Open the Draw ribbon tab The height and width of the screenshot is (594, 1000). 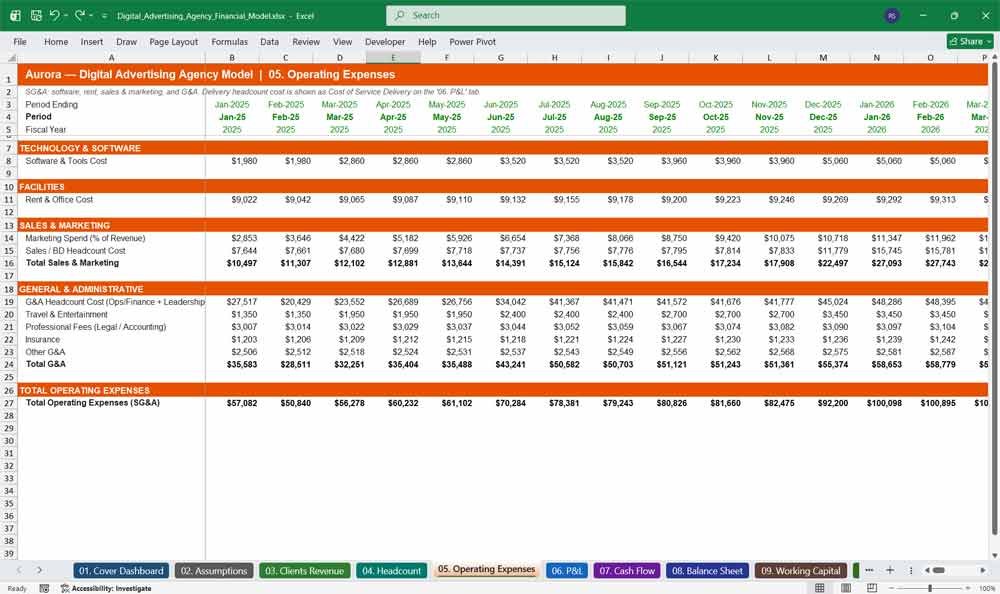pyautogui.click(x=126, y=41)
